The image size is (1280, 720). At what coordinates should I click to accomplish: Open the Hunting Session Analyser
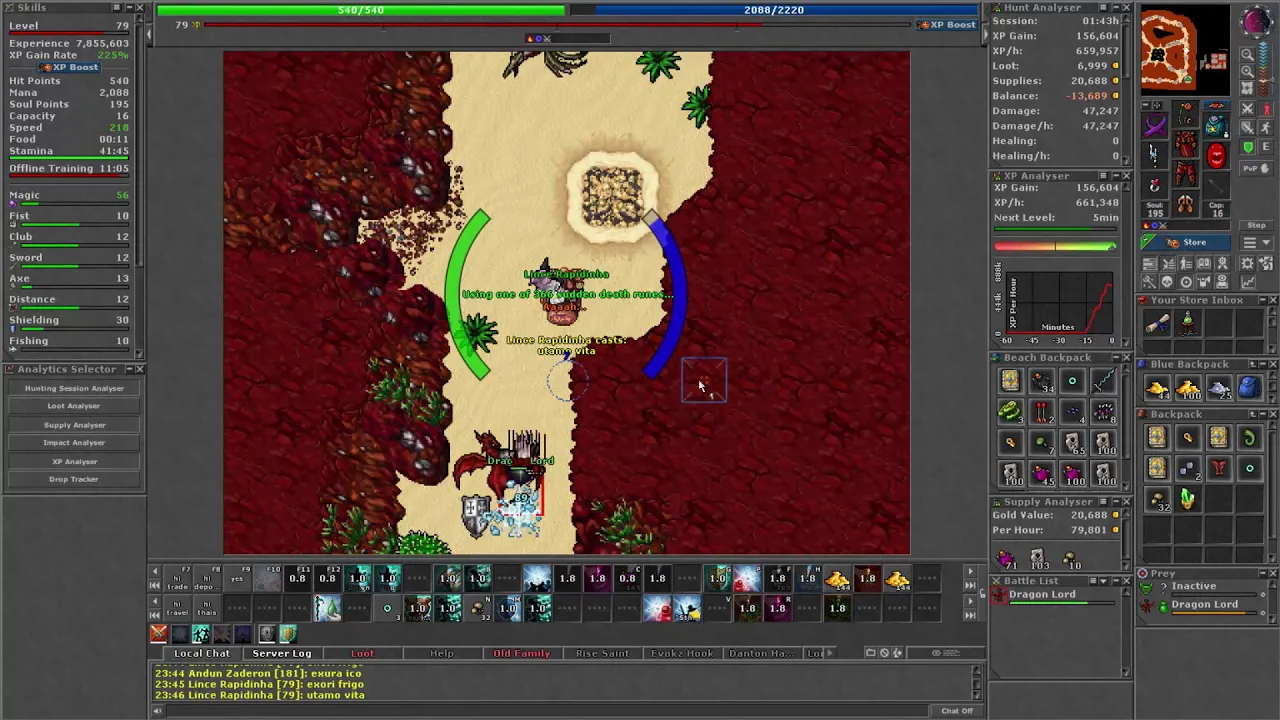coord(74,388)
